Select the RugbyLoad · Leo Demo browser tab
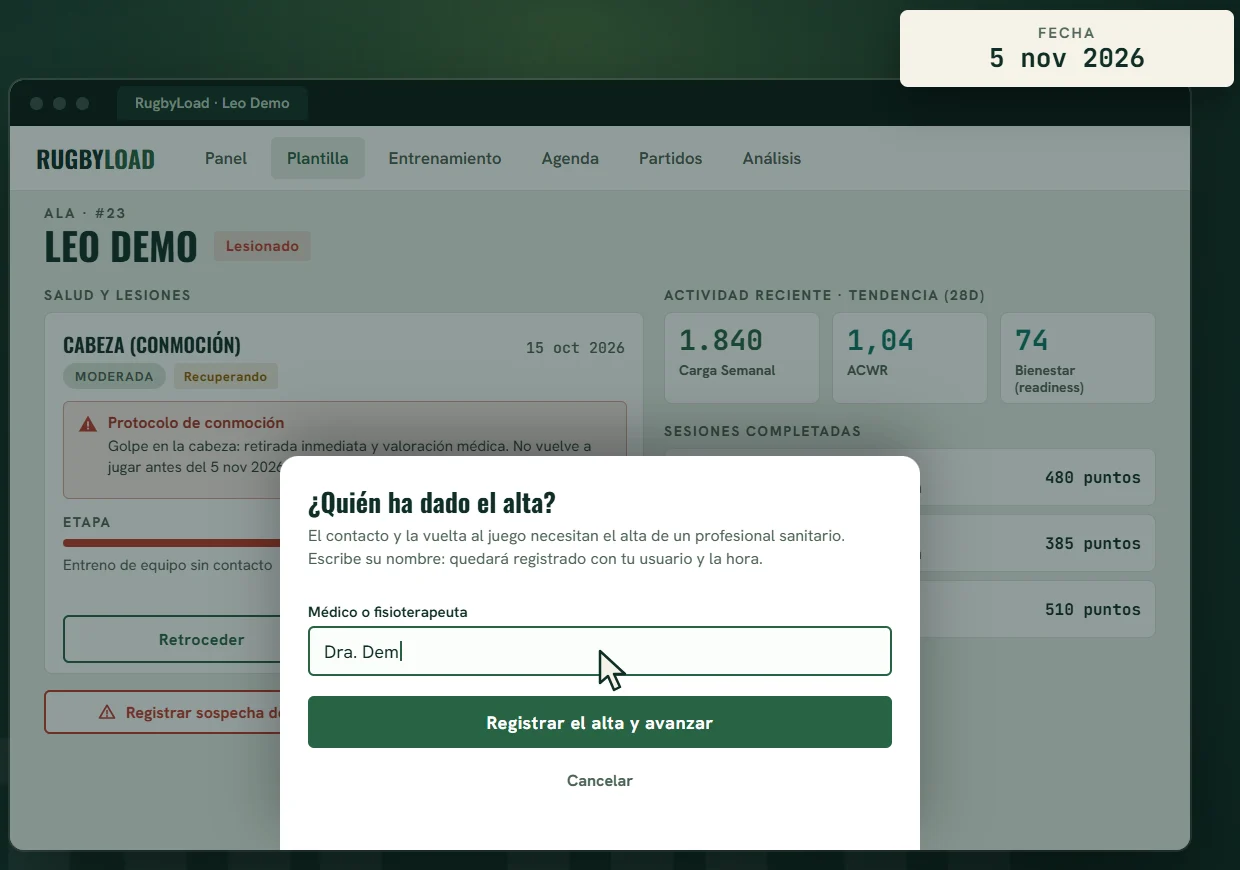This screenshot has width=1240, height=870. (212, 103)
